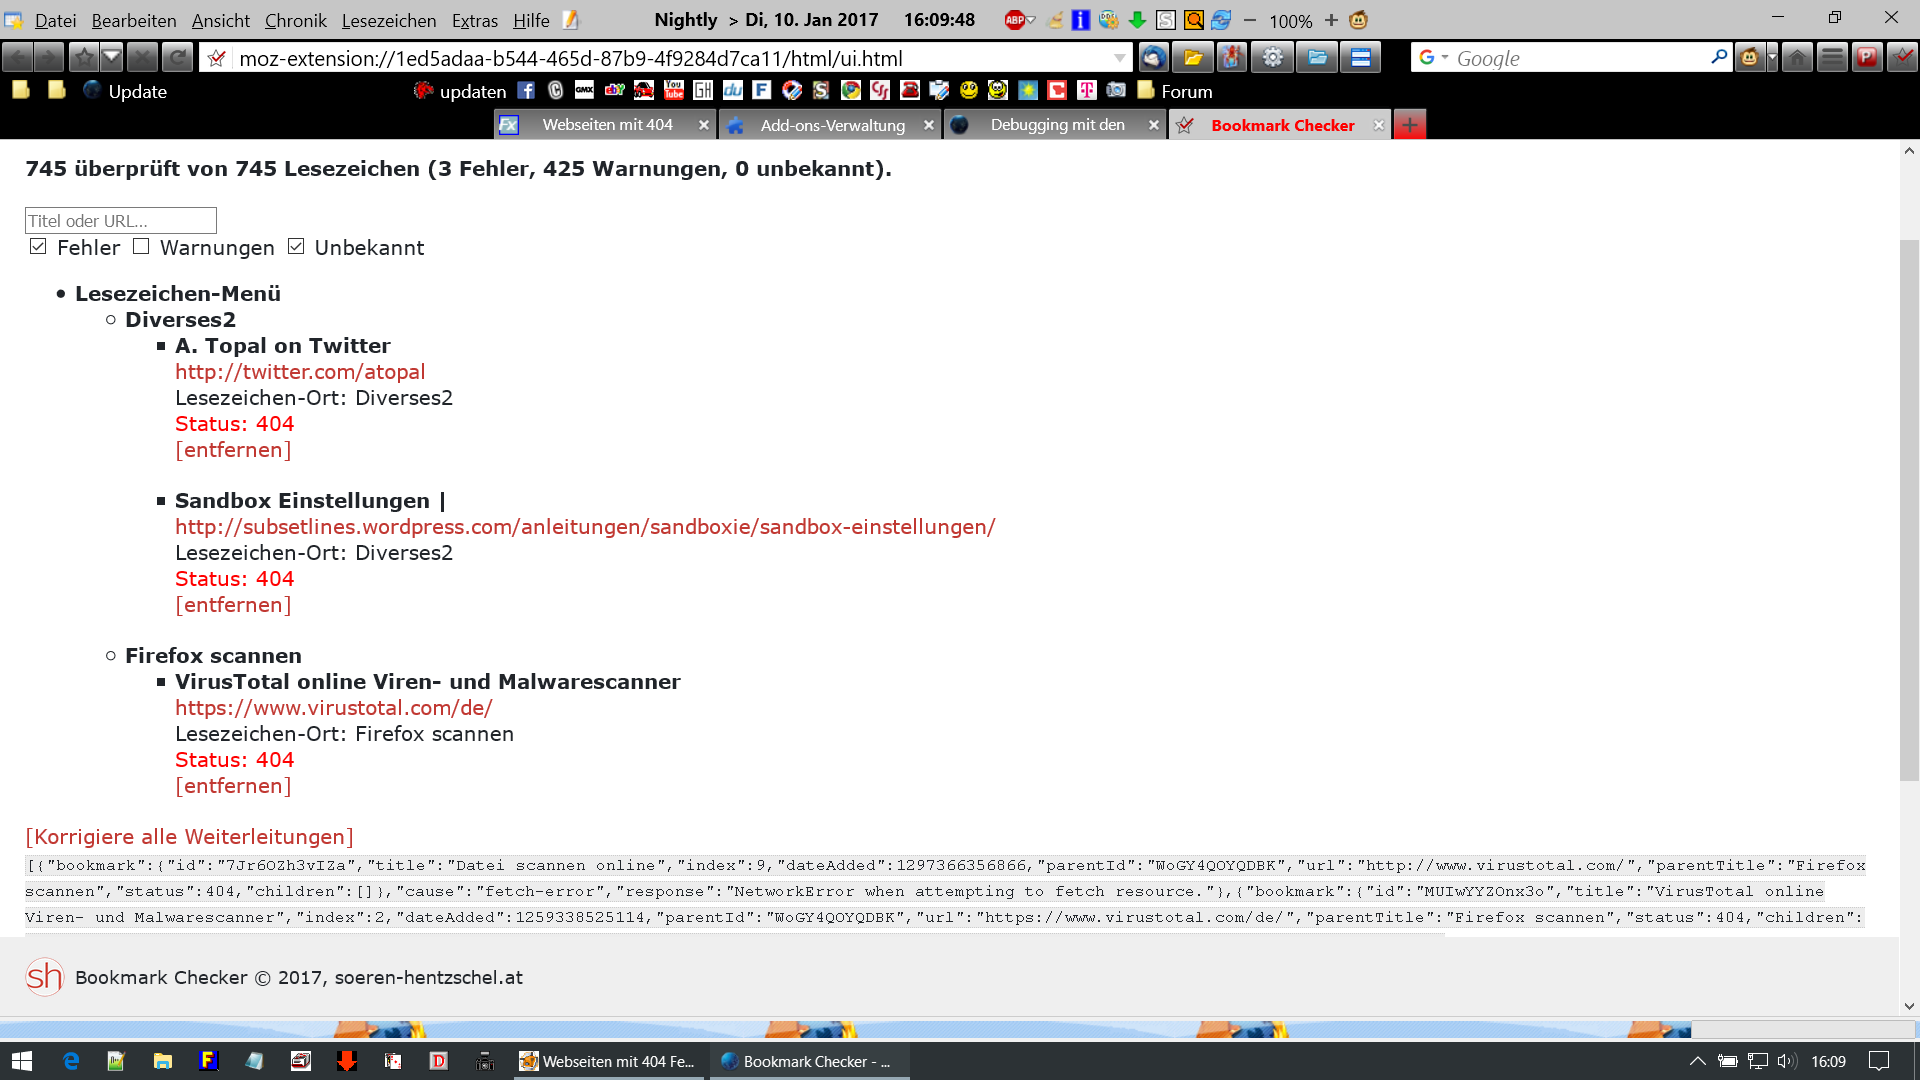
Task: Uncheck the Unbekannt filter checkbox
Action: tap(296, 247)
